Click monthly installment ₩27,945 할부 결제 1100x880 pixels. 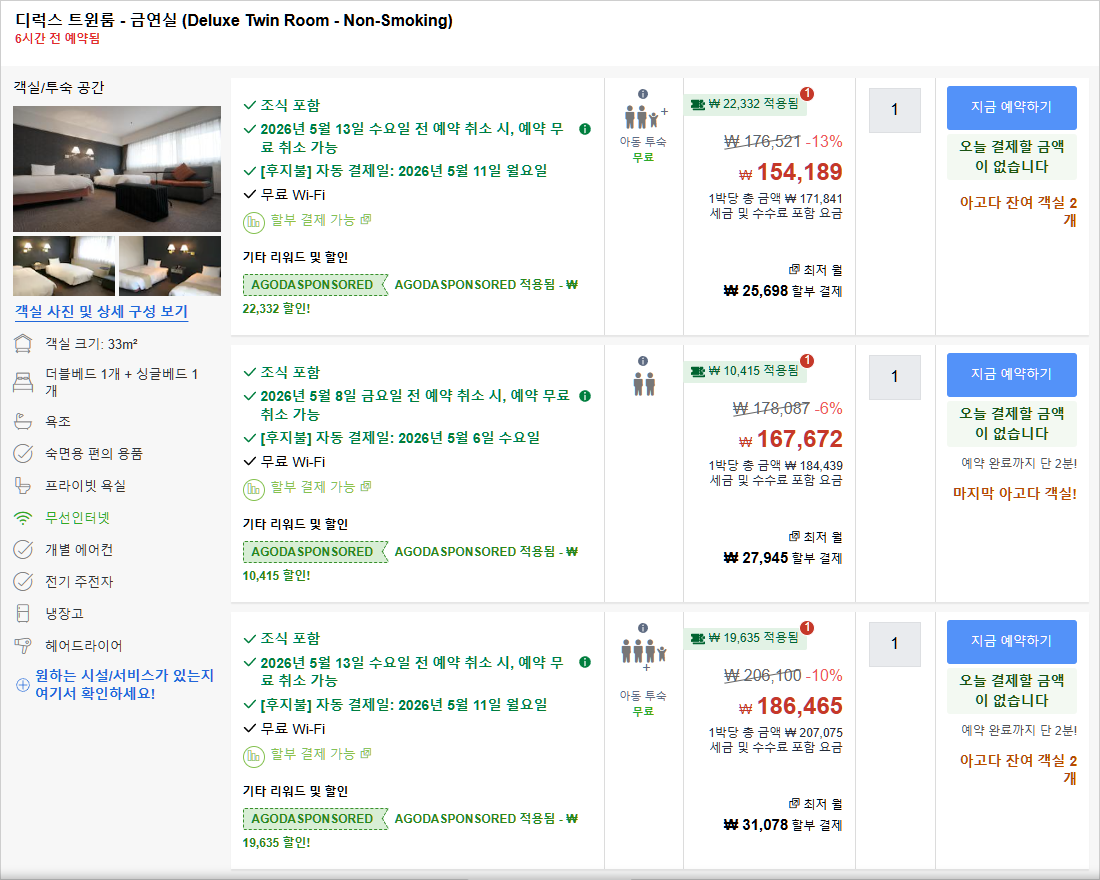(783, 558)
